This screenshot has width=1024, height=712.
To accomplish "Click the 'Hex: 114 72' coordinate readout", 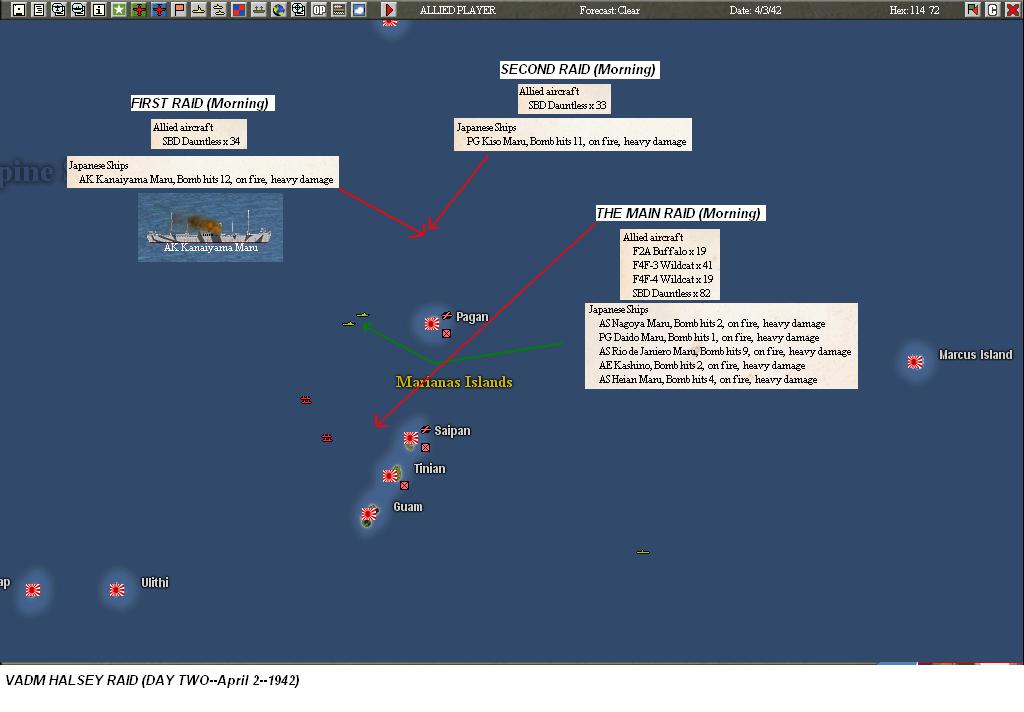I will click(914, 10).
